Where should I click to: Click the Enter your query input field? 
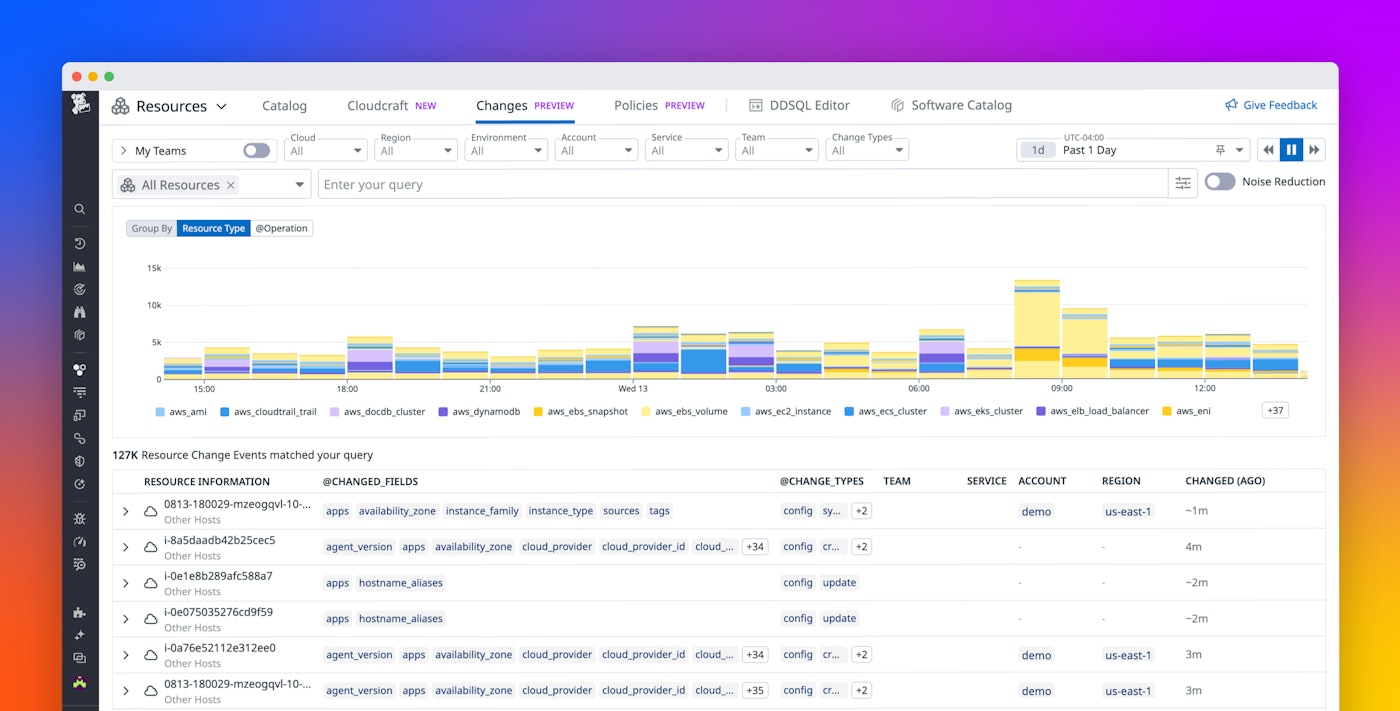[700, 183]
